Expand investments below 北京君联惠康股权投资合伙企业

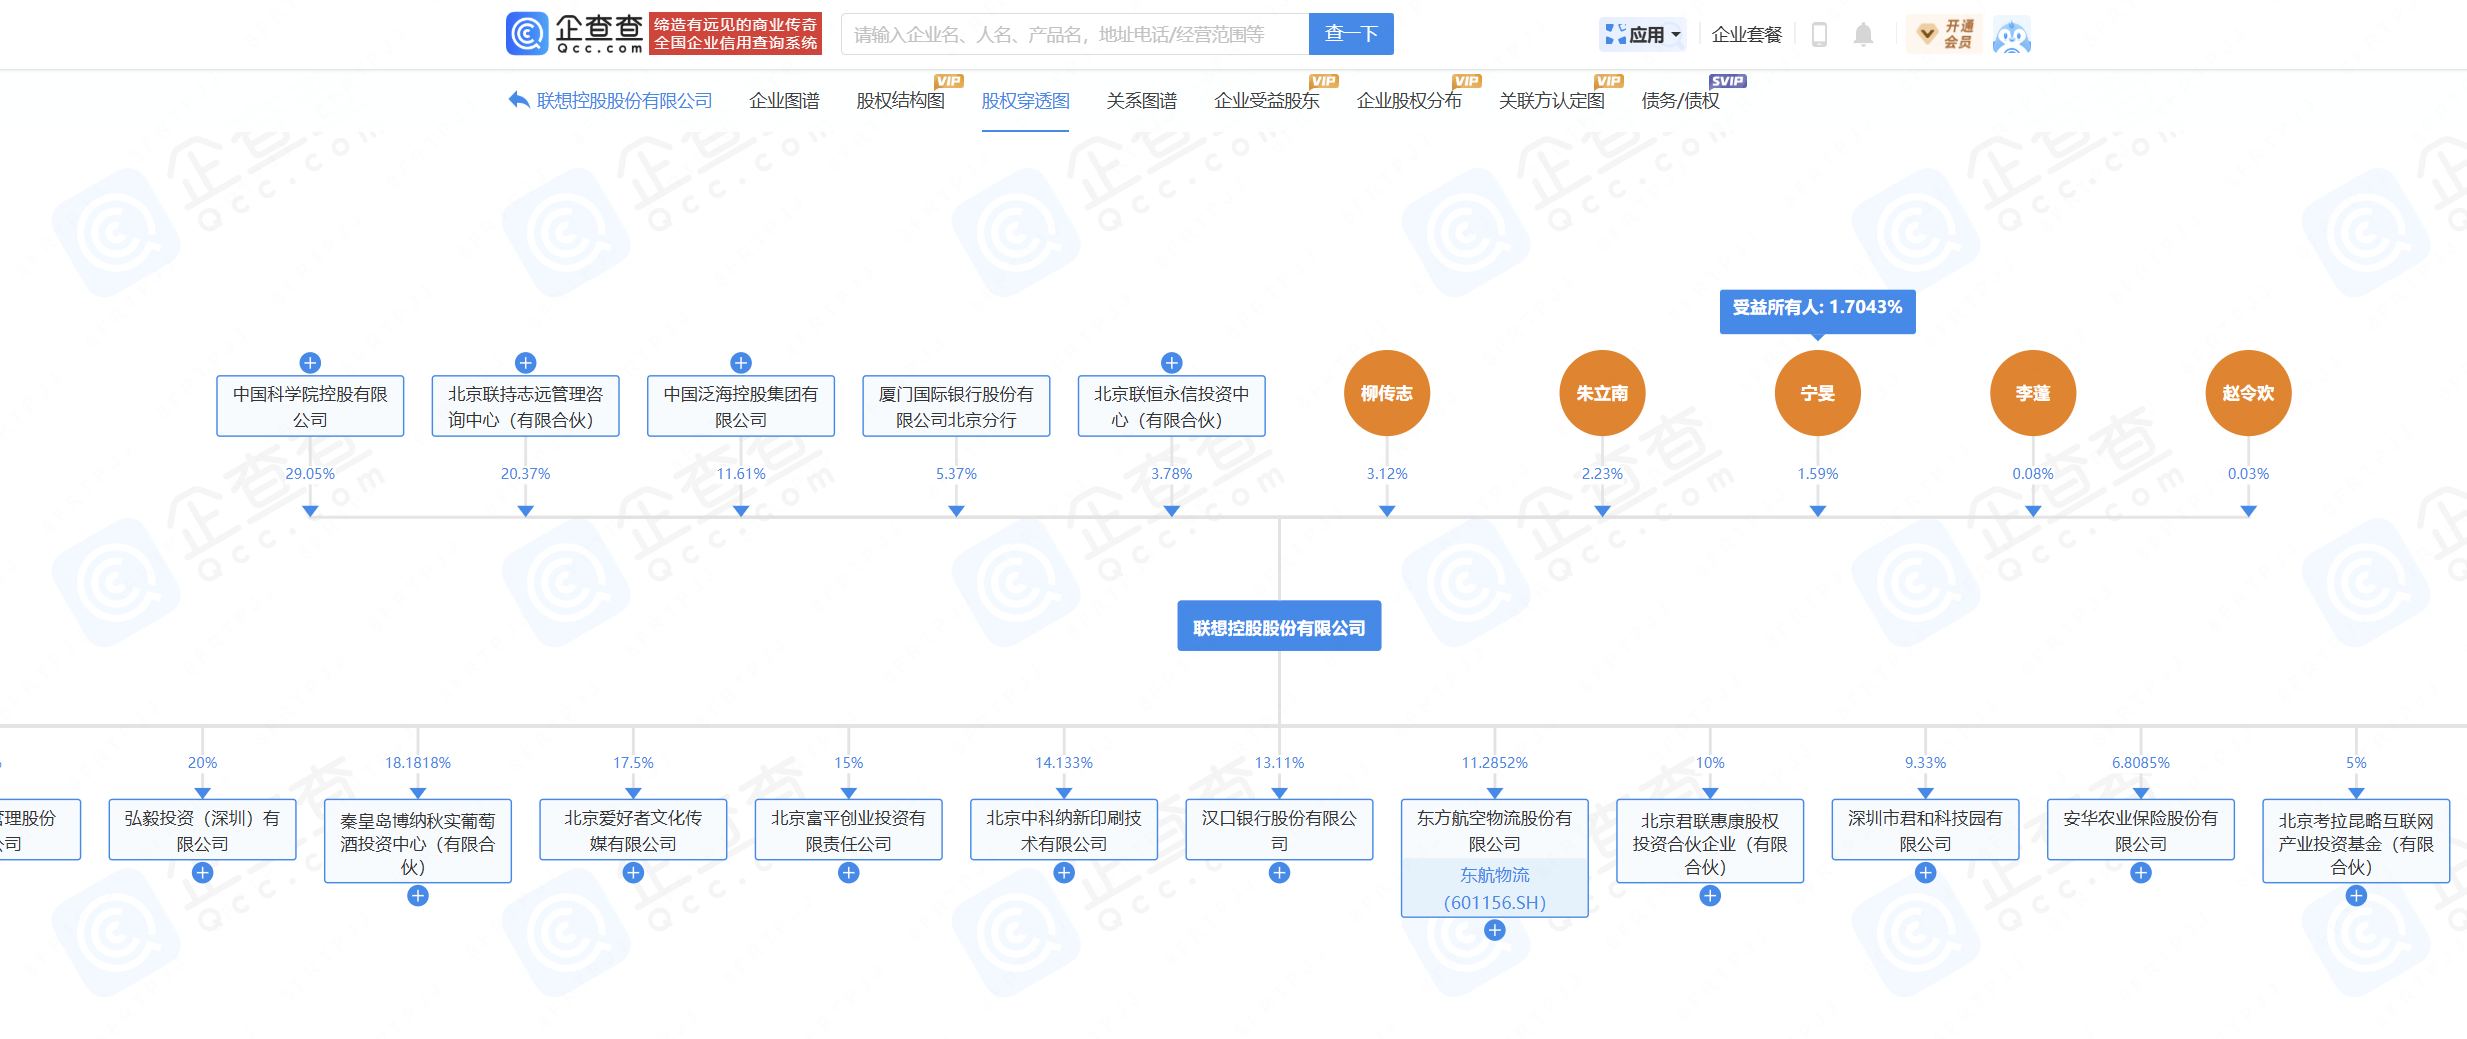coord(1710,896)
